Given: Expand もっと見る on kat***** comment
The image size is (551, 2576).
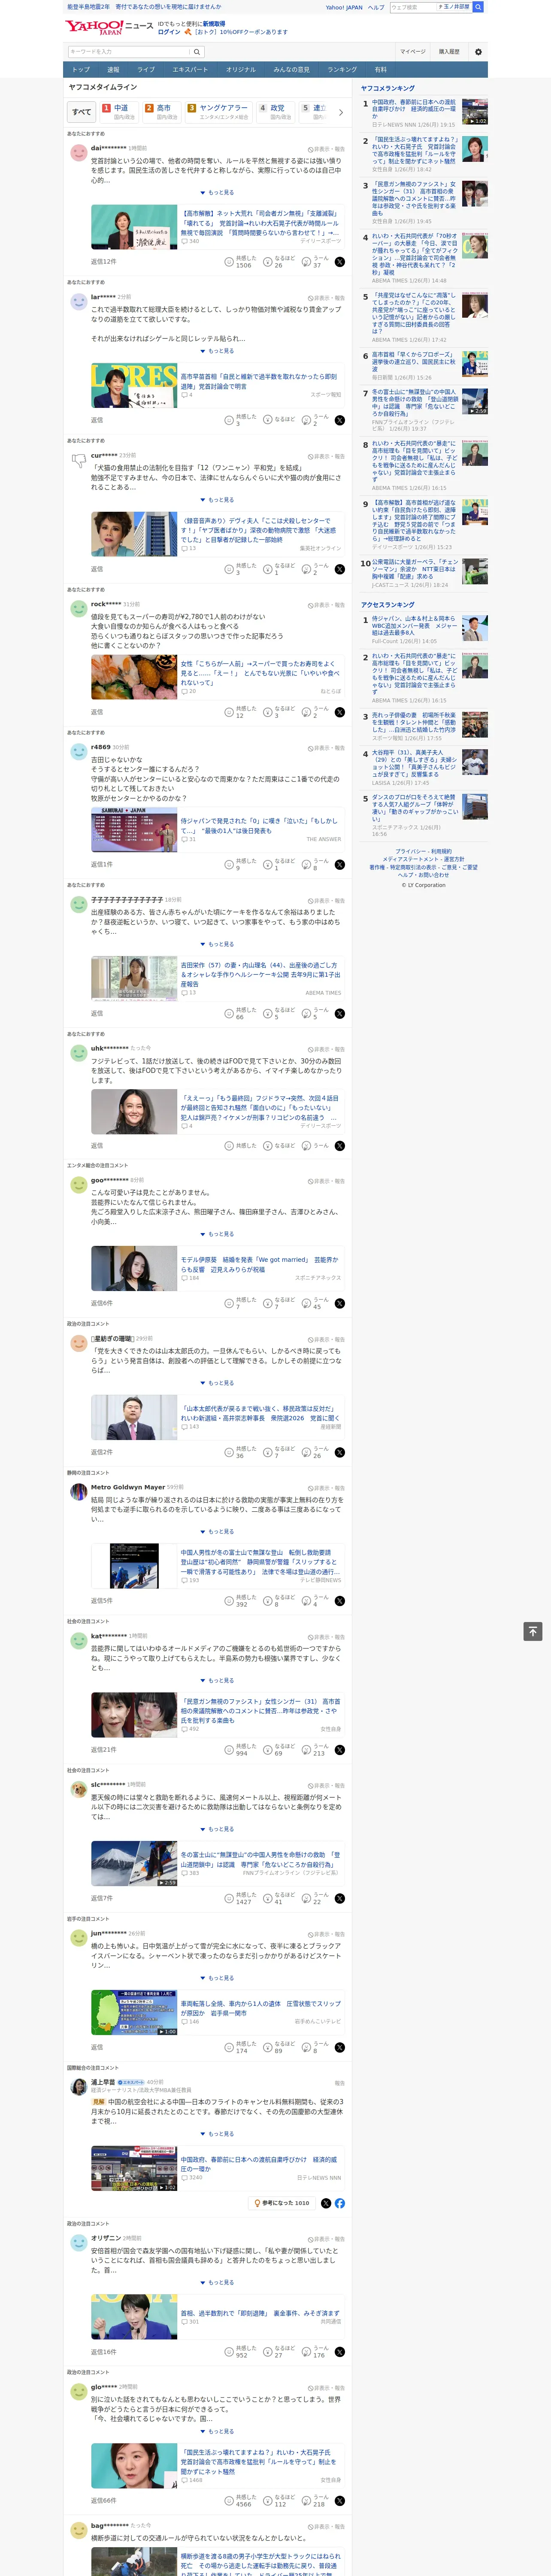Looking at the screenshot, I should pyautogui.click(x=217, y=1680).
